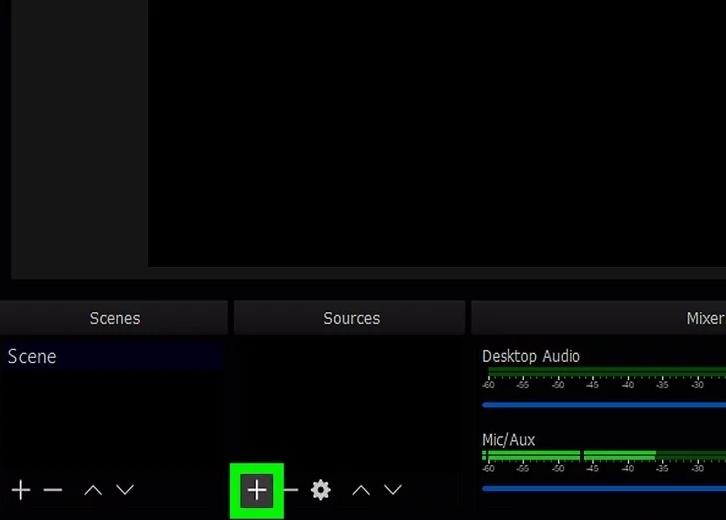Click the "Mic/Aux" label in the mixer
The width and height of the screenshot is (726, 520).
[508, 440]
